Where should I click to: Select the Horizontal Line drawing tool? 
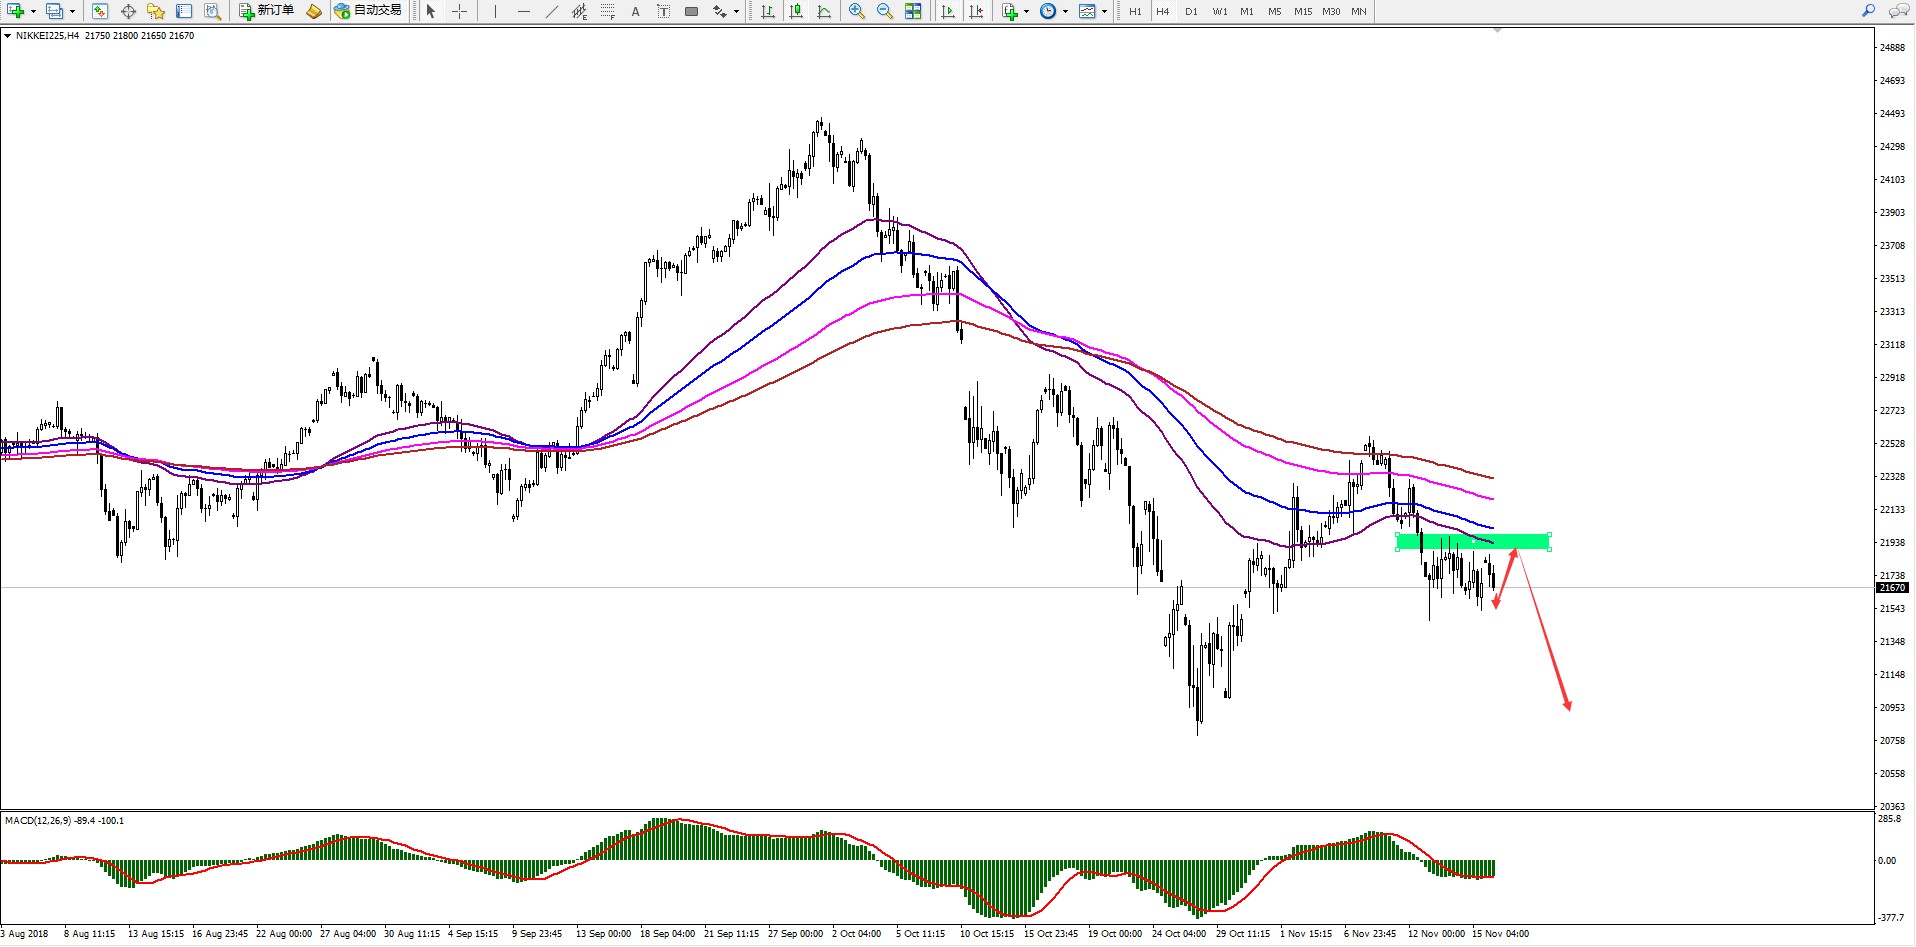(523, 11)
